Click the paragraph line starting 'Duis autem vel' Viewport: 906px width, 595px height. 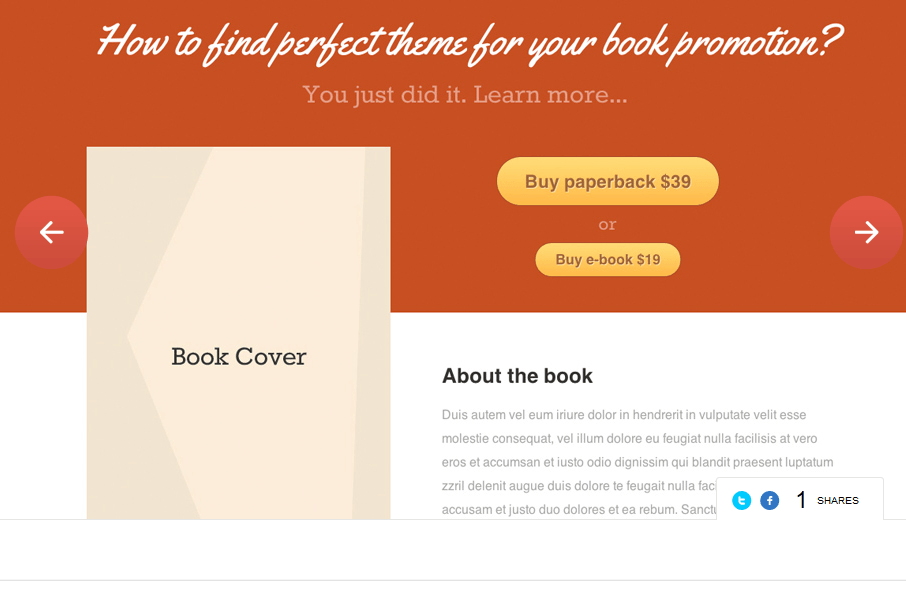coord(624,415)
